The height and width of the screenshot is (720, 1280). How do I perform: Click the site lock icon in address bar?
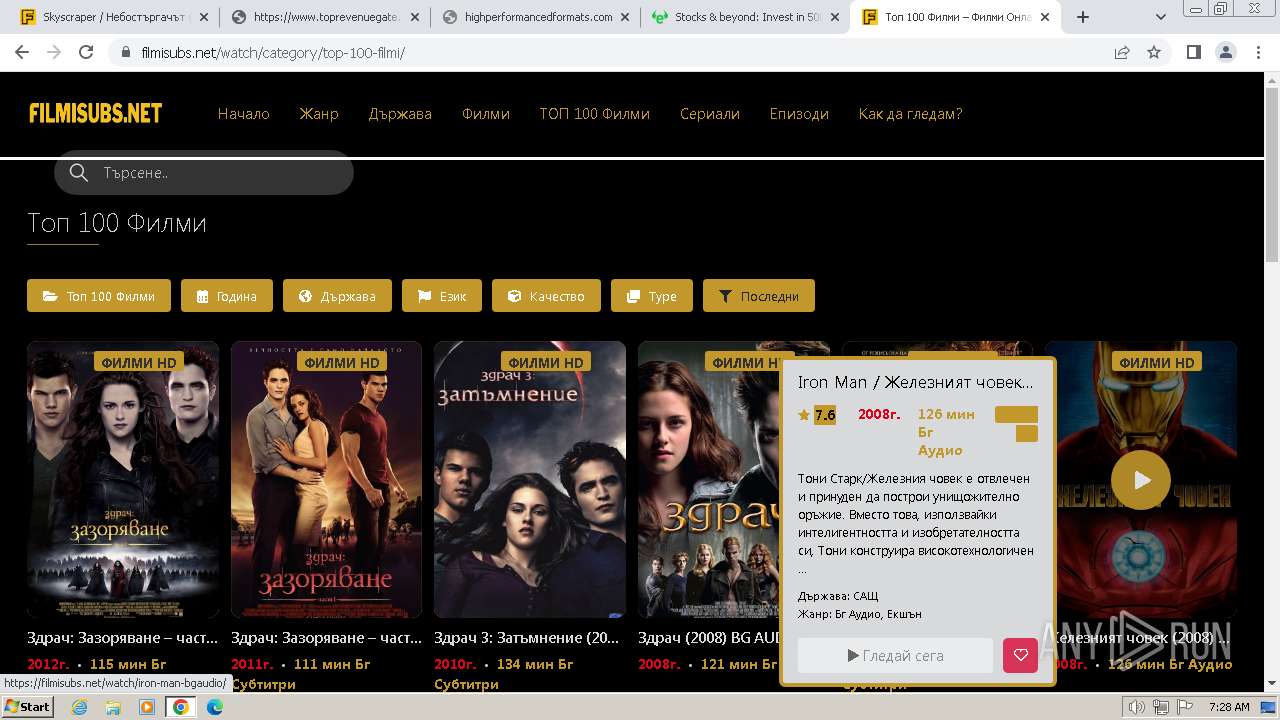pyautogui.click(x=126, y=53)
